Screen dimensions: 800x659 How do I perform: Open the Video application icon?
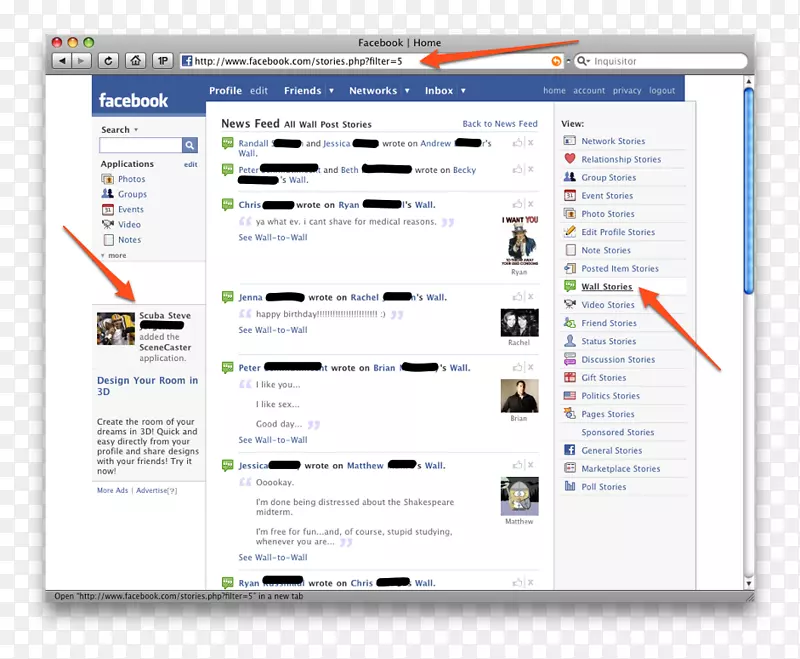click(x=108, y=224)
